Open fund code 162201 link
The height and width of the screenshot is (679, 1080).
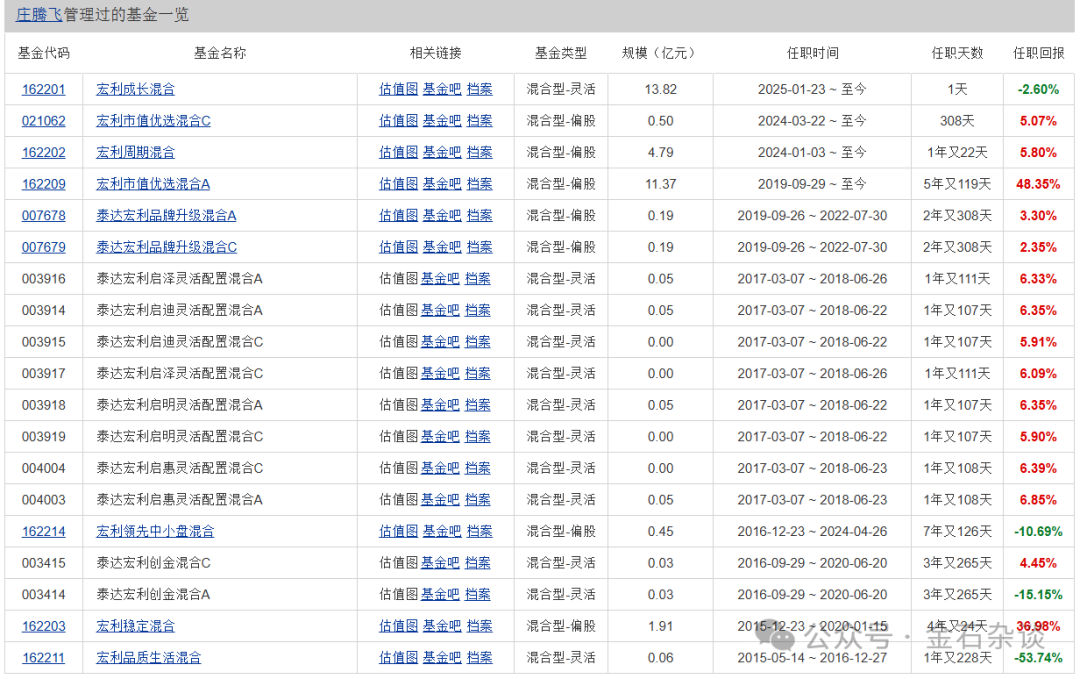point(43,89)
